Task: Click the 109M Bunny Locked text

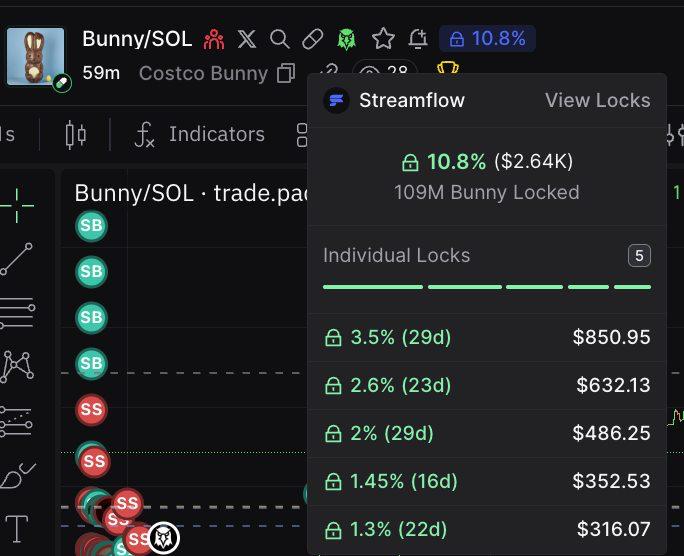Action: tap(486, 192)
